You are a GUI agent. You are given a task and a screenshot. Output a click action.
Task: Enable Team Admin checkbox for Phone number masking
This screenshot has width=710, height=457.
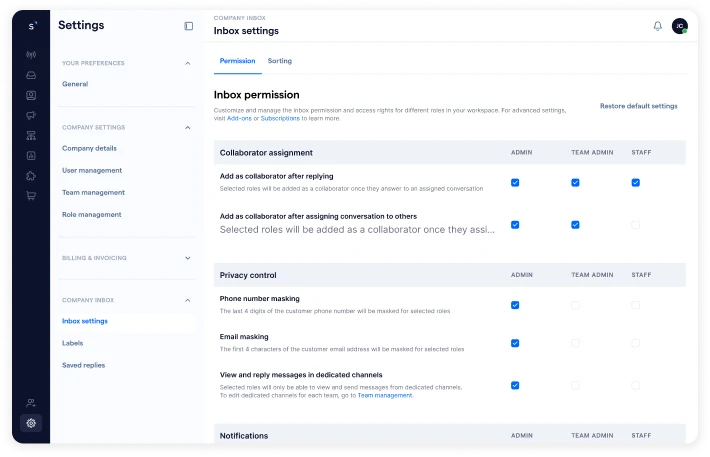pos(575,305)
